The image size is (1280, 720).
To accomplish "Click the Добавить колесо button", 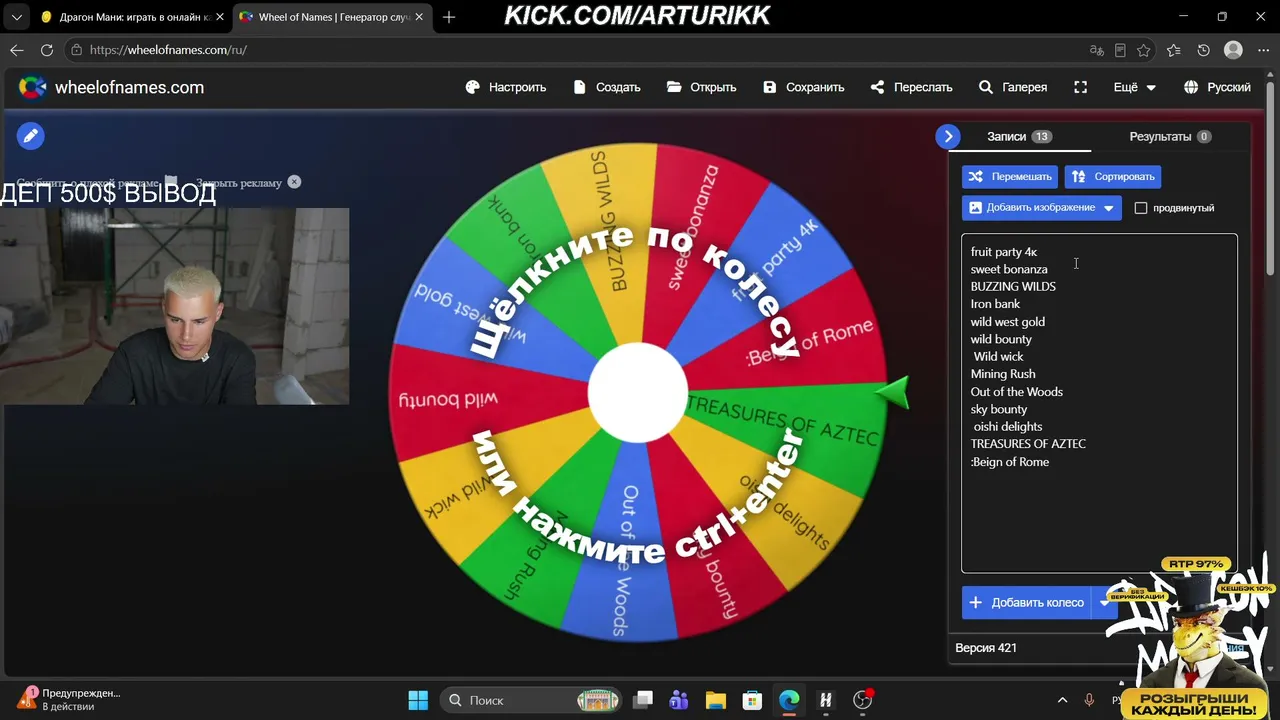I will click(1027, 603).
